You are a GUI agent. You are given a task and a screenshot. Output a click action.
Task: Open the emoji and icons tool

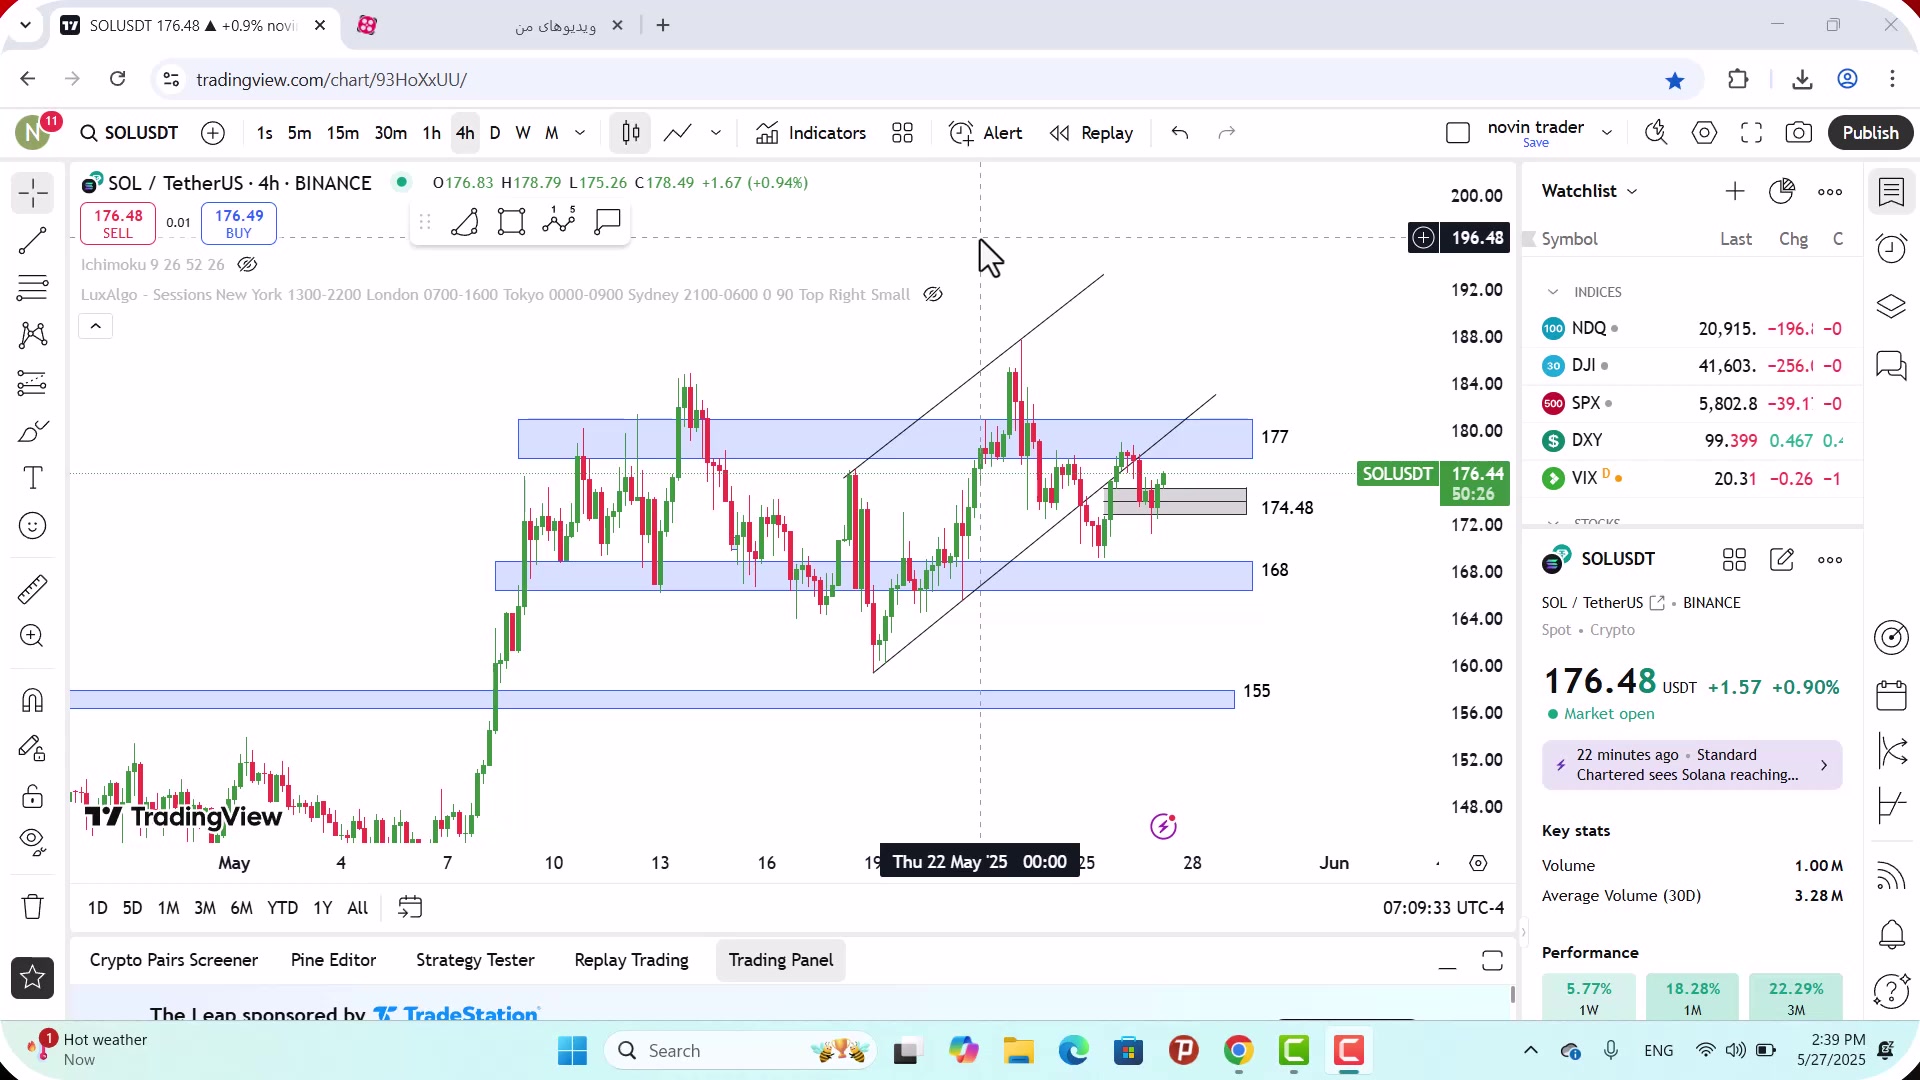tap(33, 526)
